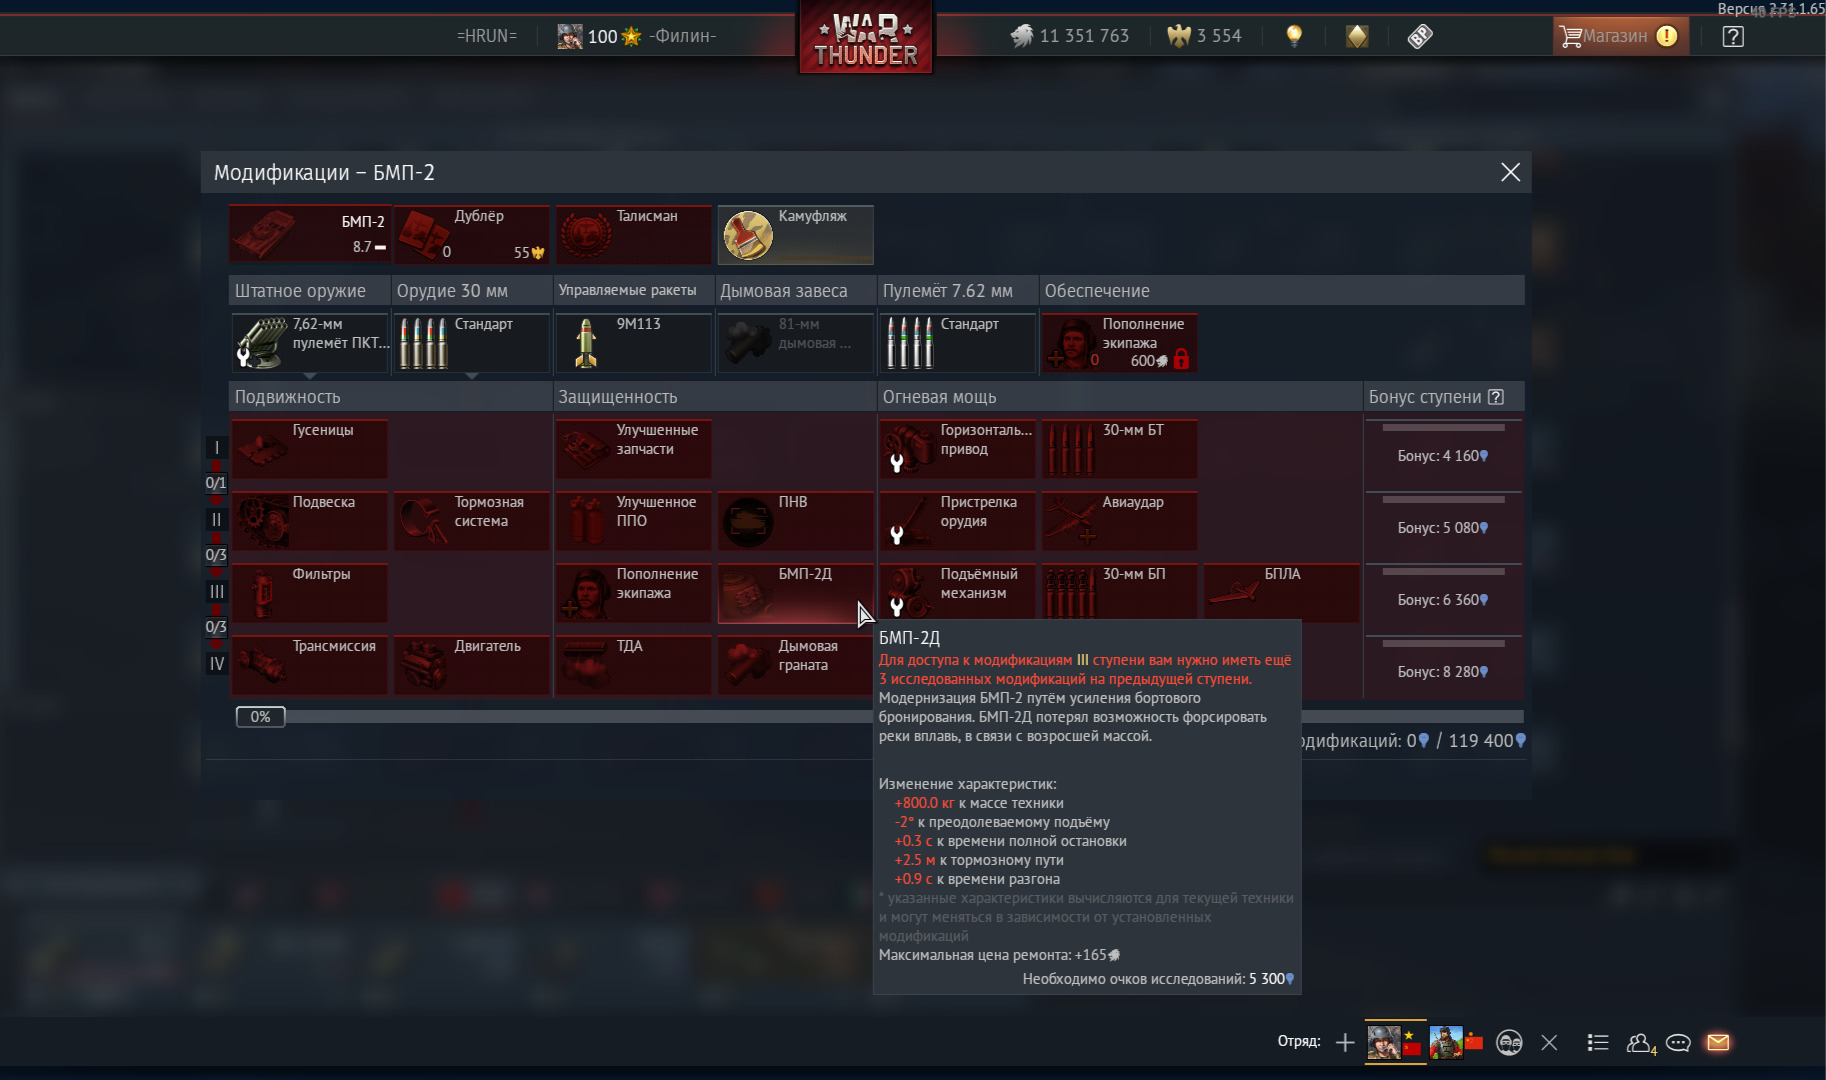Open the chat bubble icon
This screenshot has height=1080, width=1826.
tap(1678, 1043)
